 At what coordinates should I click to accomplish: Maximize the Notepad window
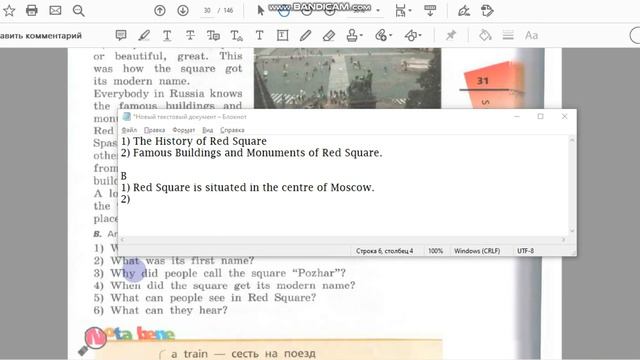(x=540, y=116)
